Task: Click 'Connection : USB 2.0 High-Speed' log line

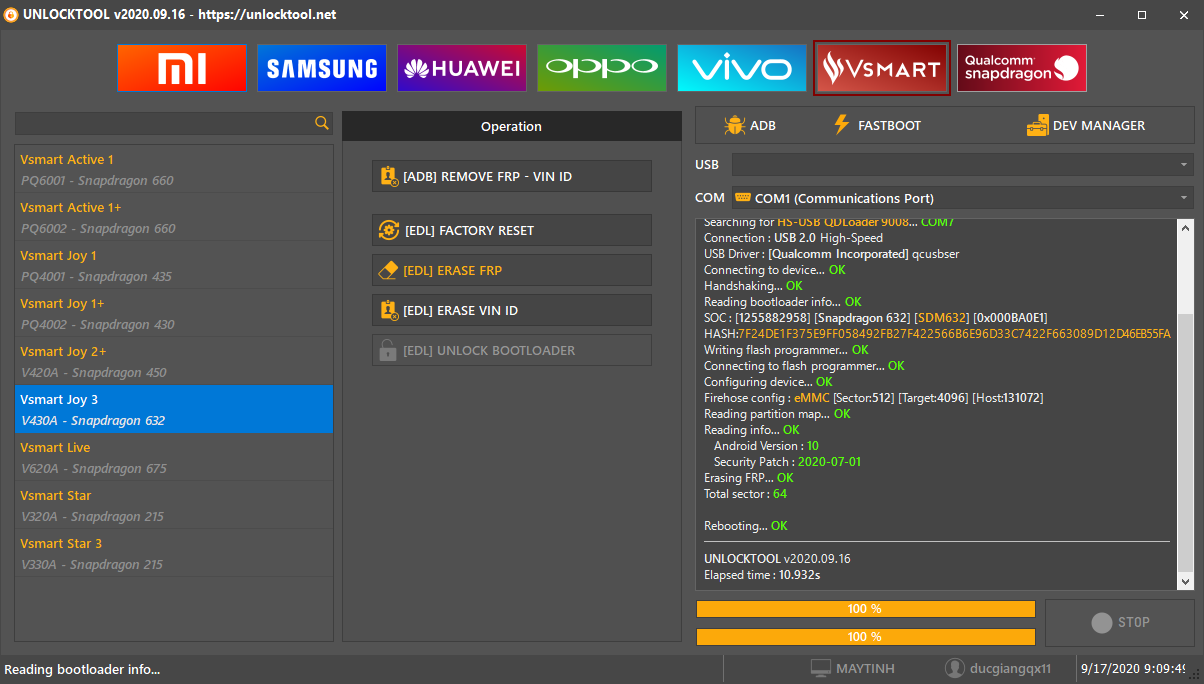Action: [793, 238]
